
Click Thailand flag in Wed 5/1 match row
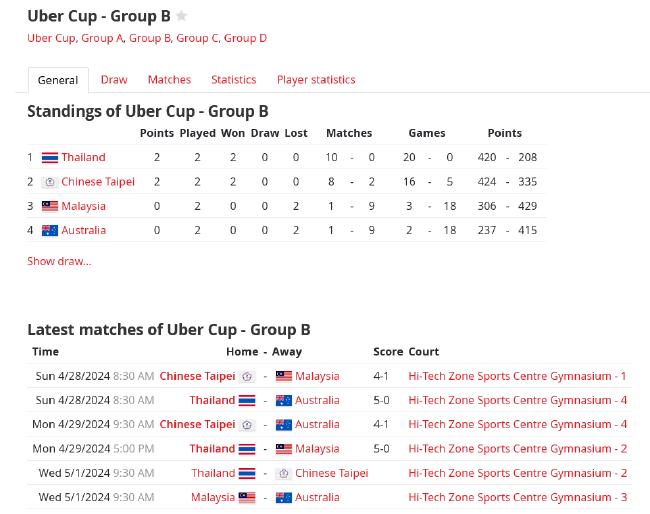(x=247, y=473)
